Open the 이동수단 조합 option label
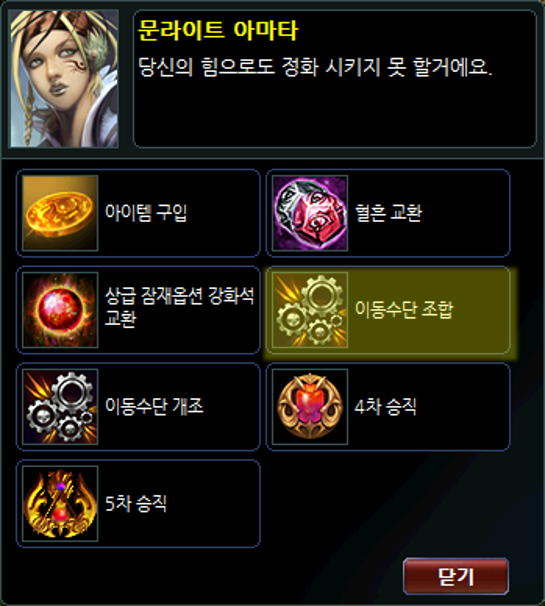 tap(404, 310)
